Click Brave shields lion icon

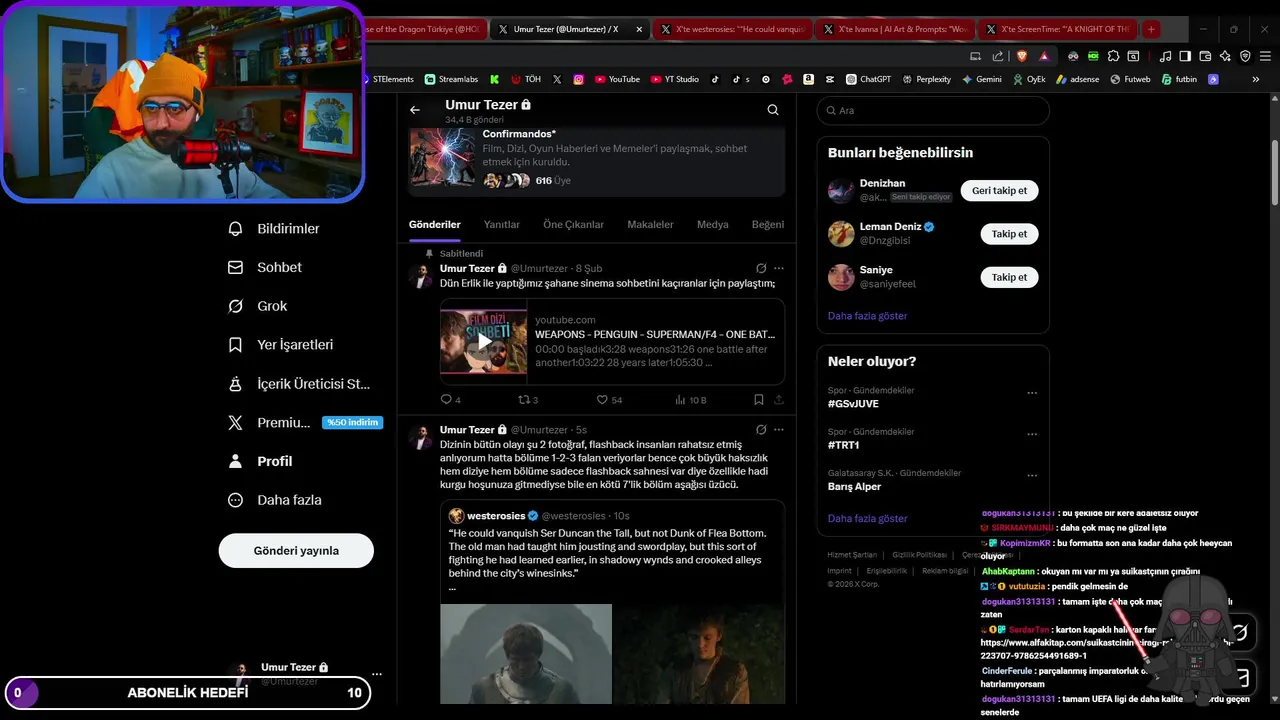click(x=1022, y=56)
